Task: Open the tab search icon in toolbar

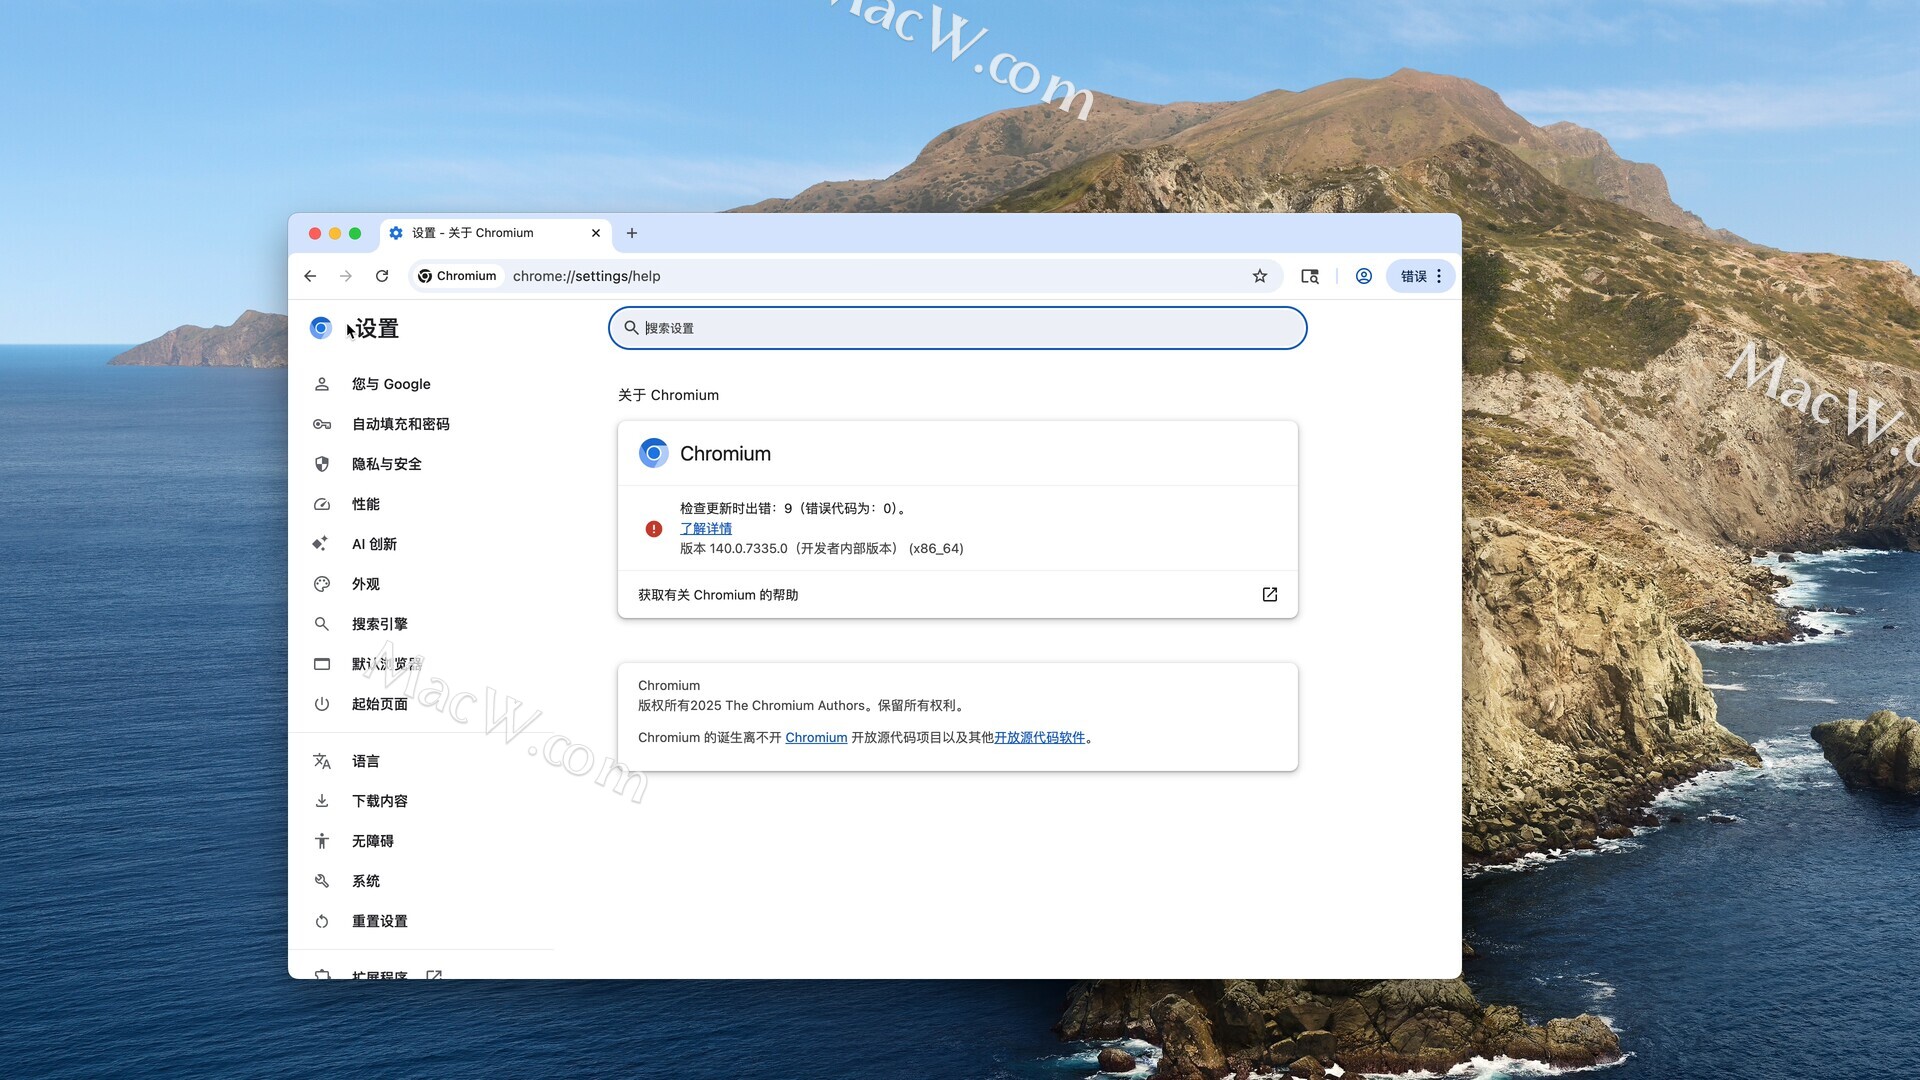Action: [1310, 276]
